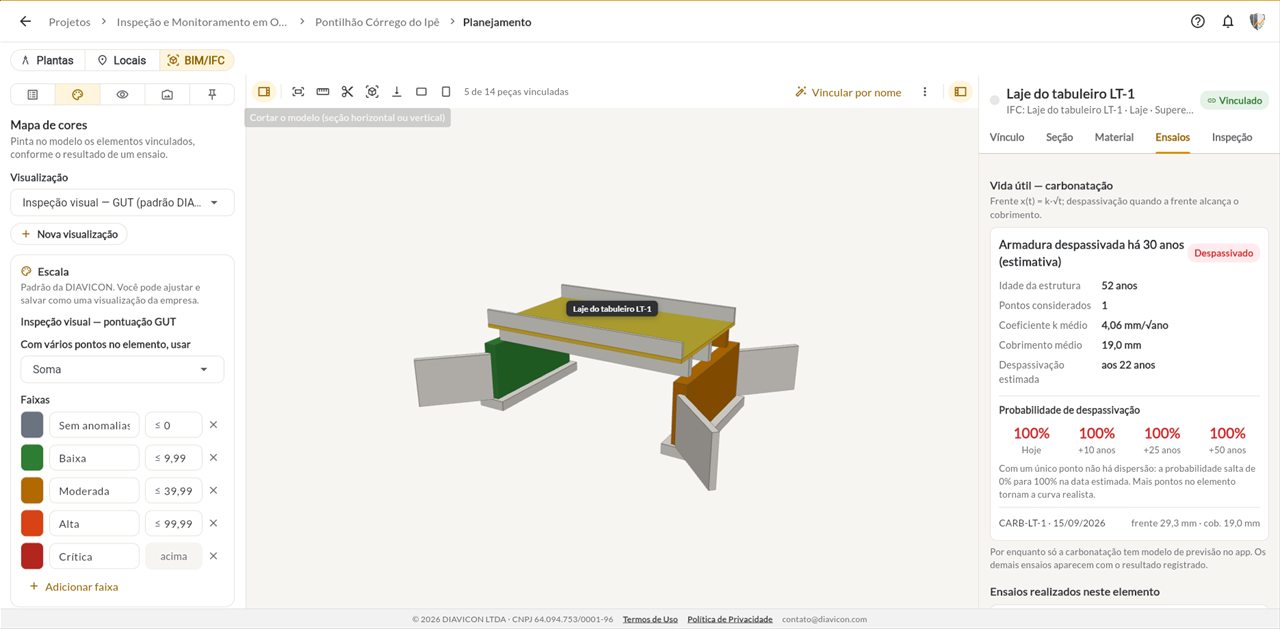Remove the Baixa range
The image size is (1280, 629).
213,458
